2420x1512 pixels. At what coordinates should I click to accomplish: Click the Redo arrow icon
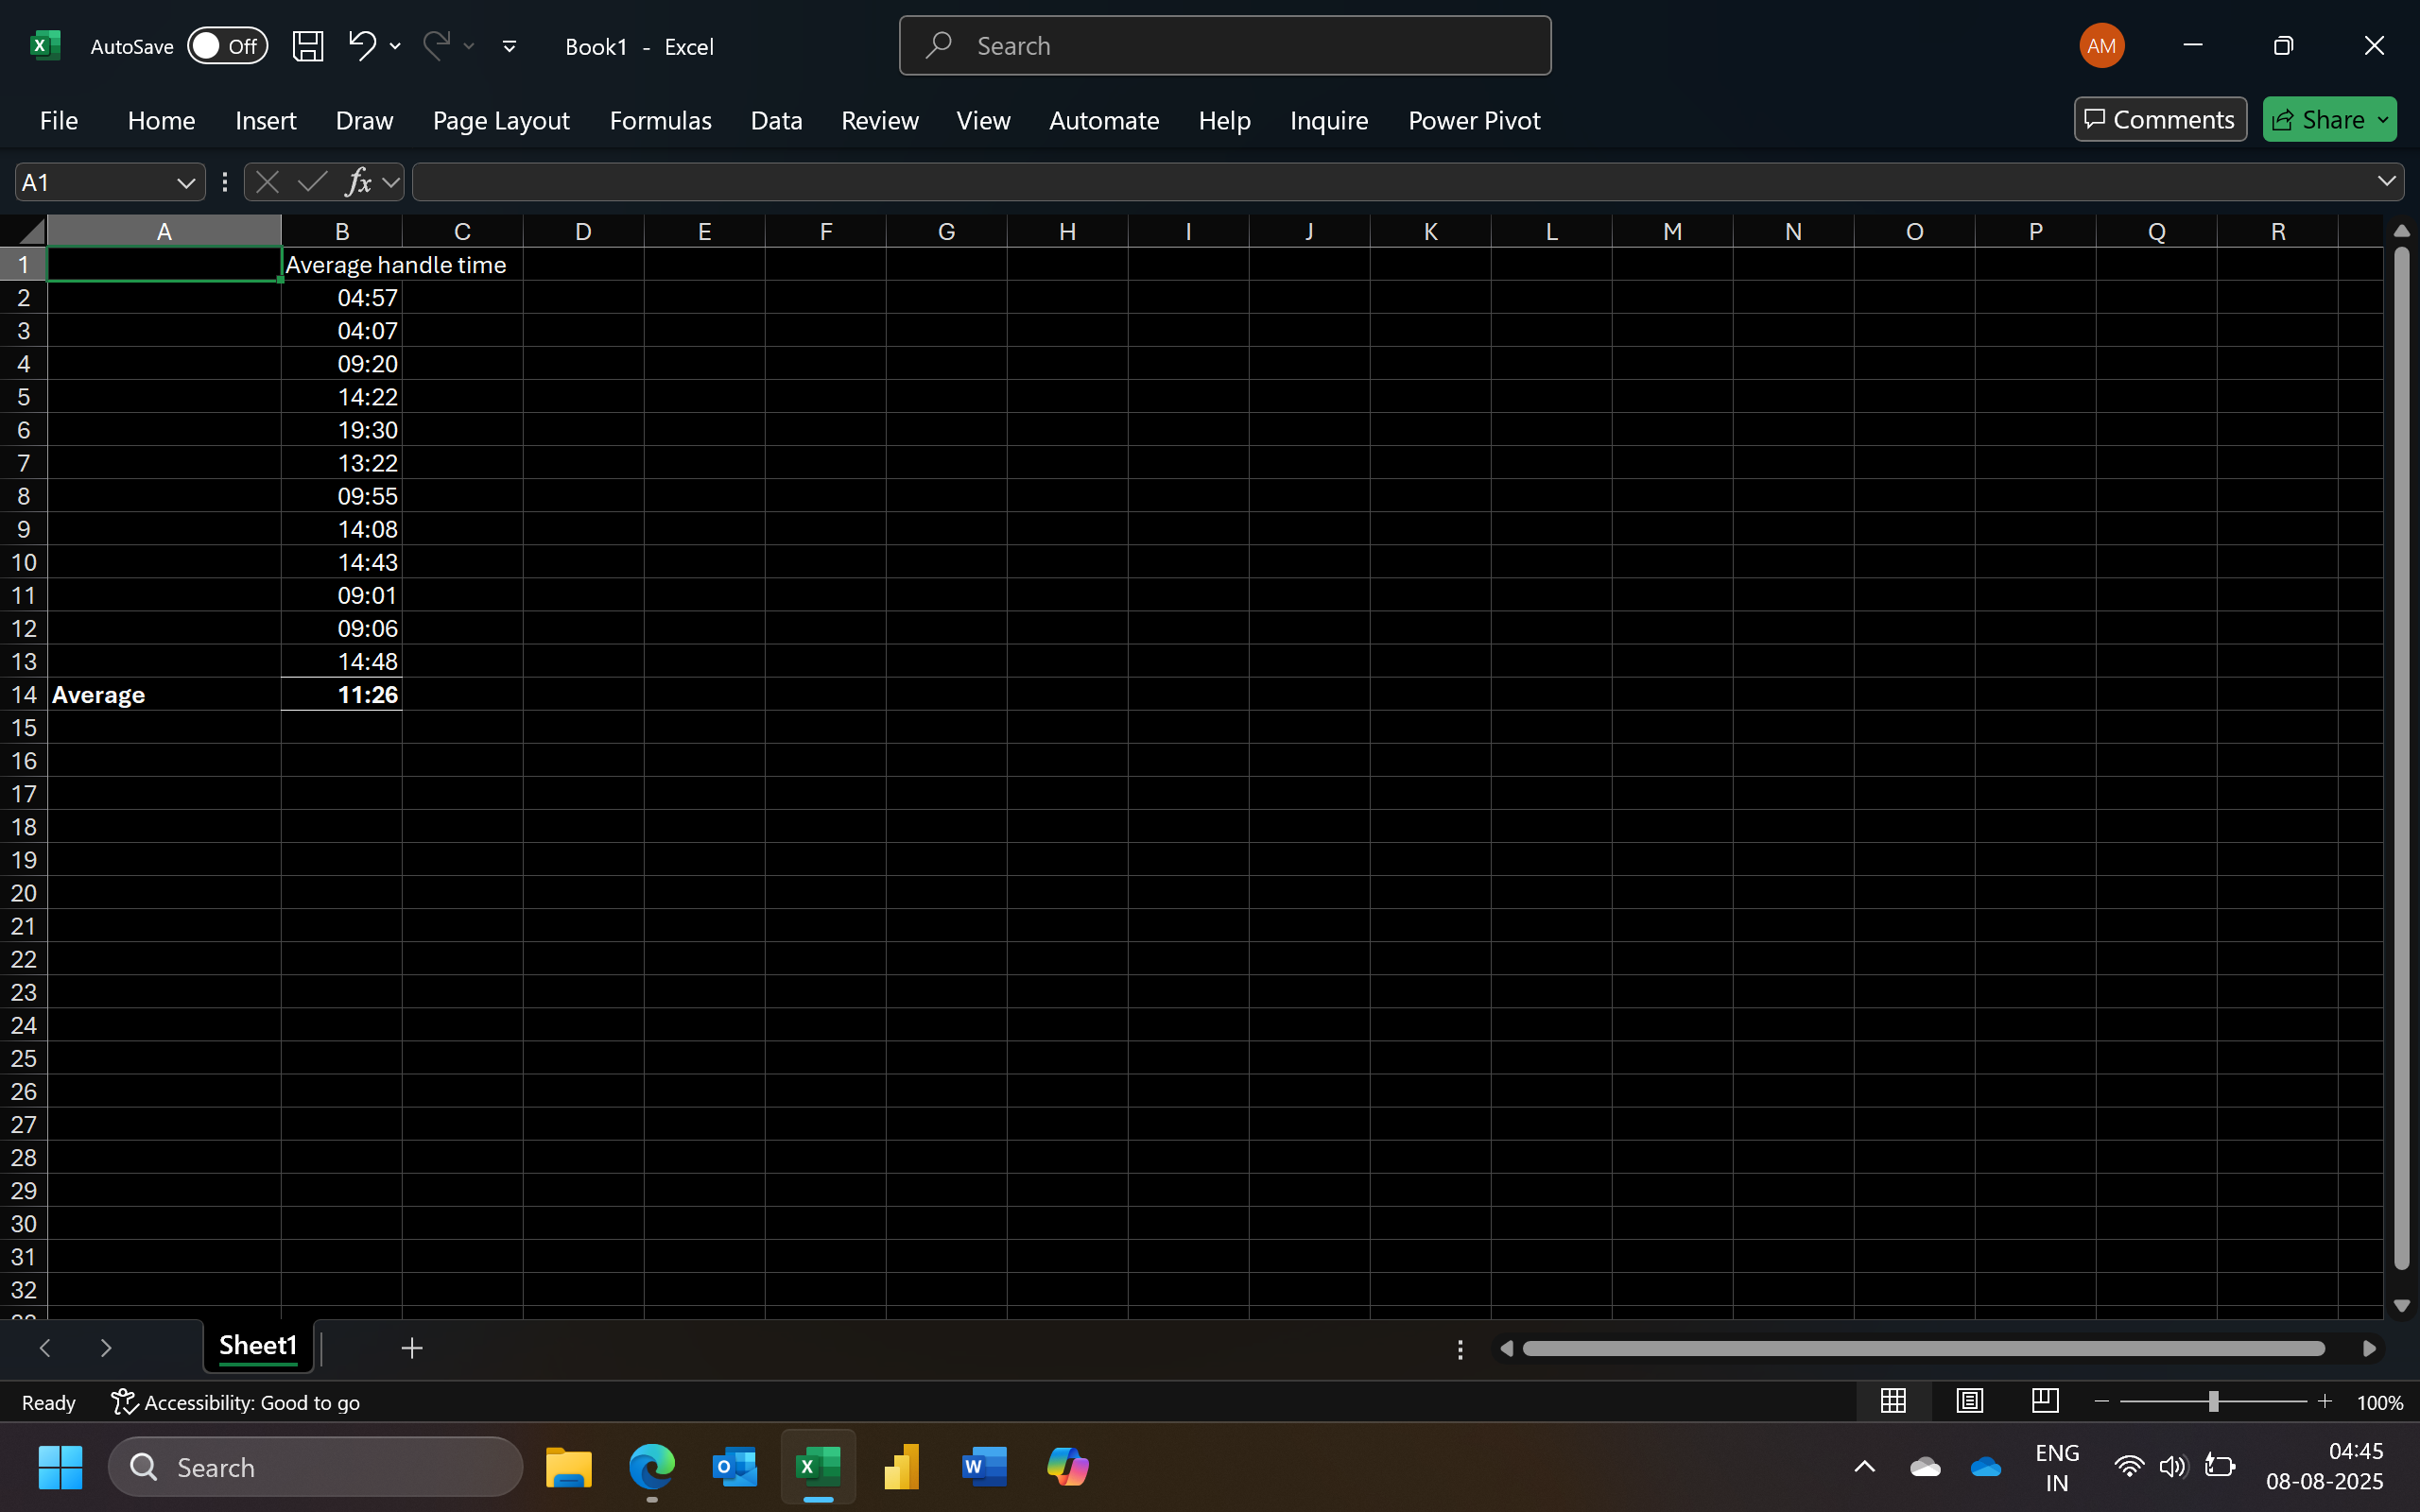click(x=436, y=45)
